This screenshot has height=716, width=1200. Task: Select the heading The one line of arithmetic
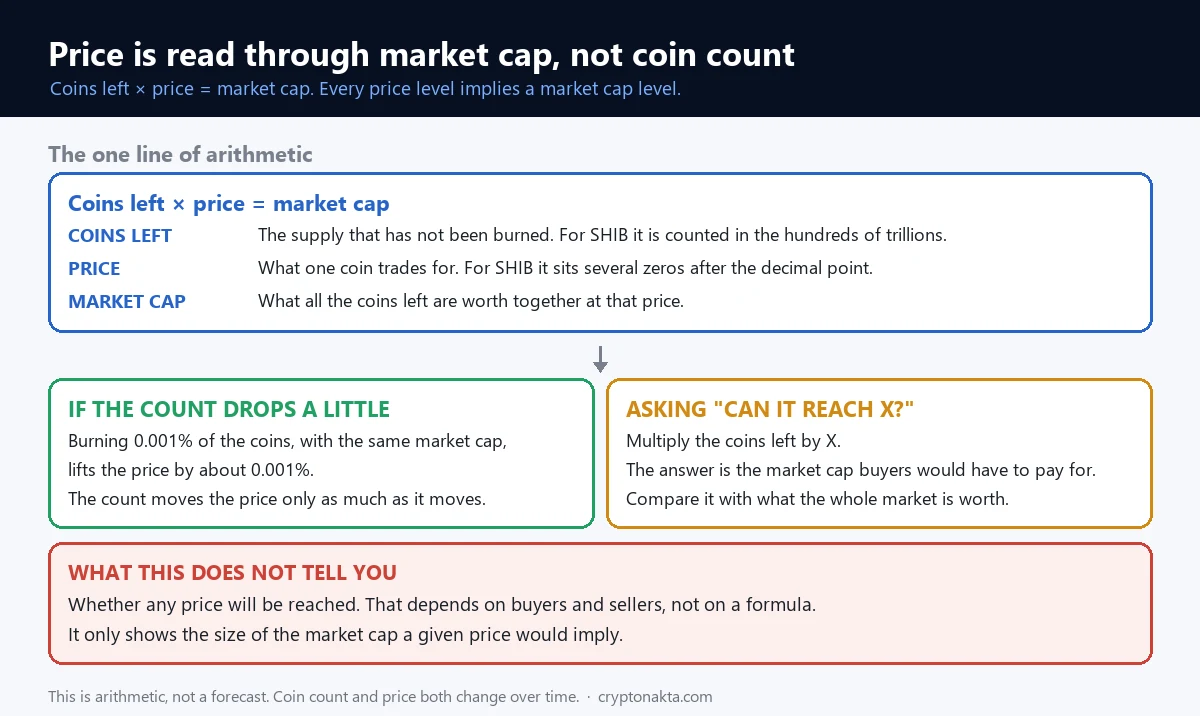pyautogui.click(x=180, y=154)
